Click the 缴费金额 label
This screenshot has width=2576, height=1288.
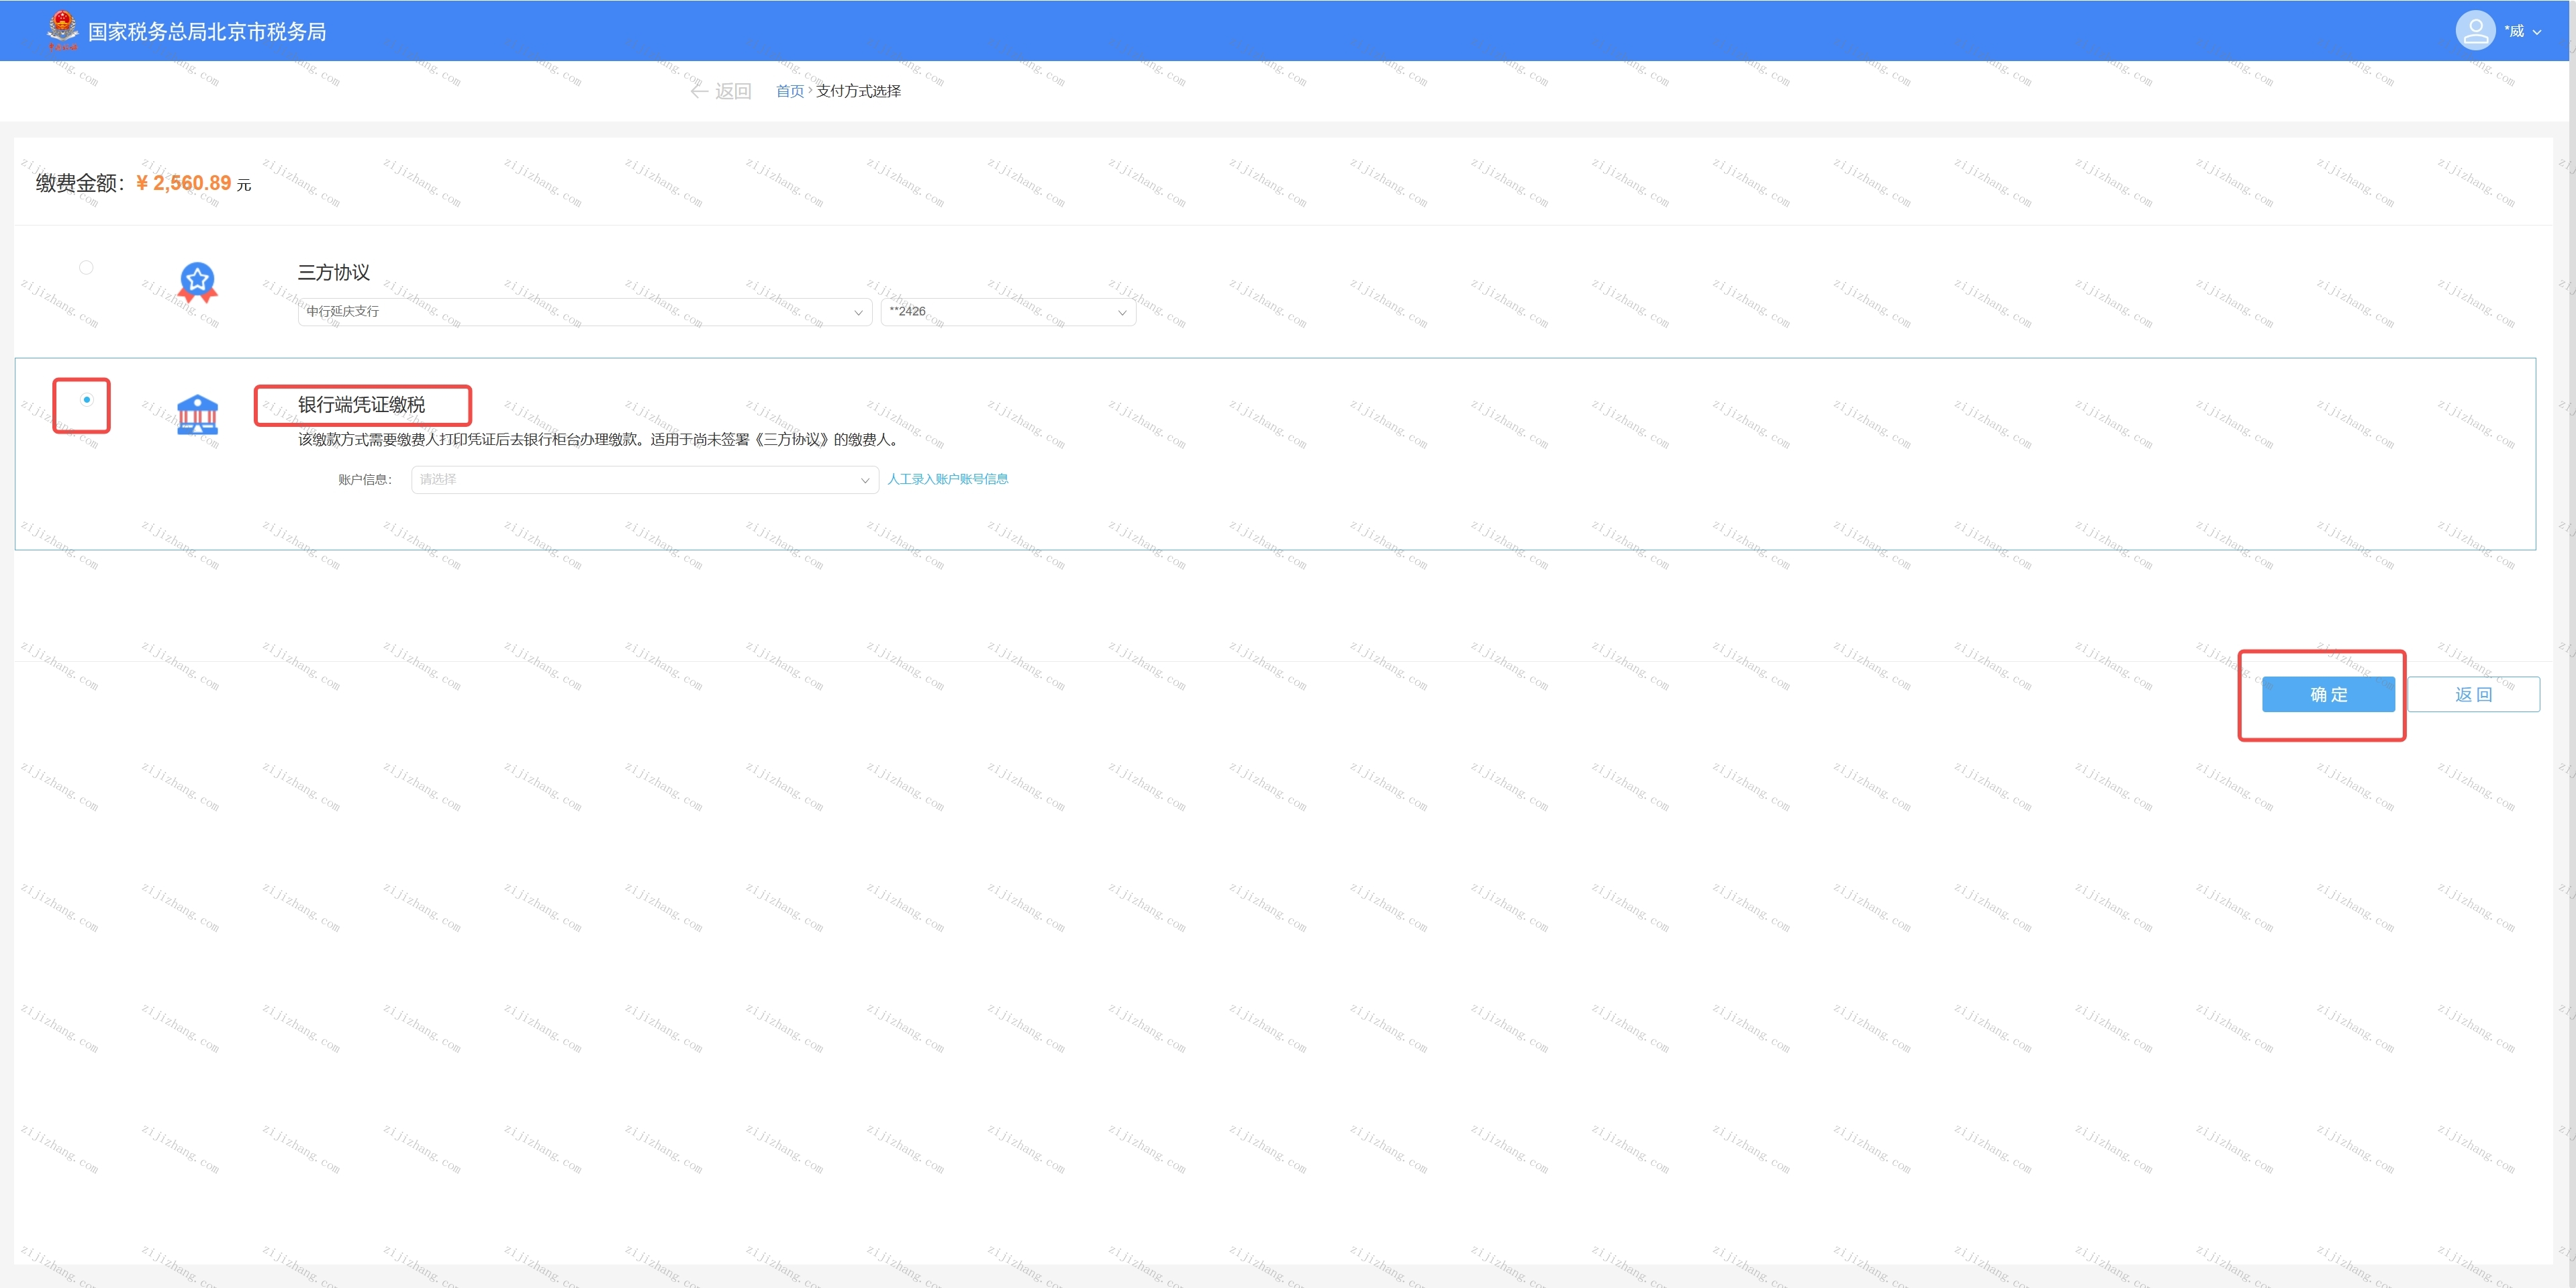pos(80,183)
